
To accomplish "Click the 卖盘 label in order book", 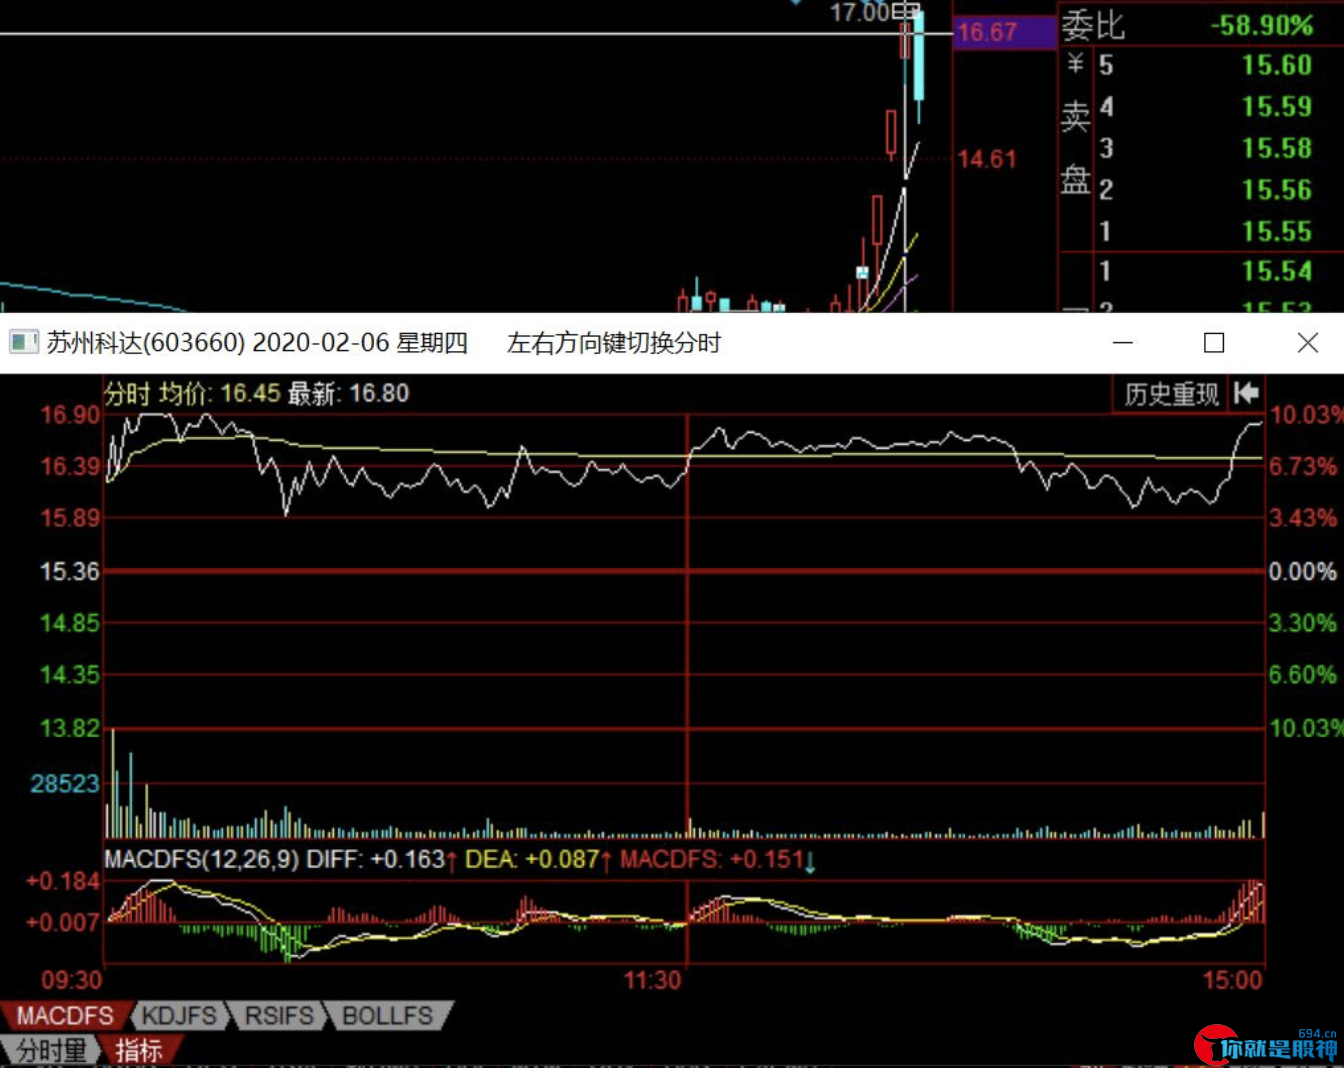I will pyautogui.click(x=1075, y=148).
